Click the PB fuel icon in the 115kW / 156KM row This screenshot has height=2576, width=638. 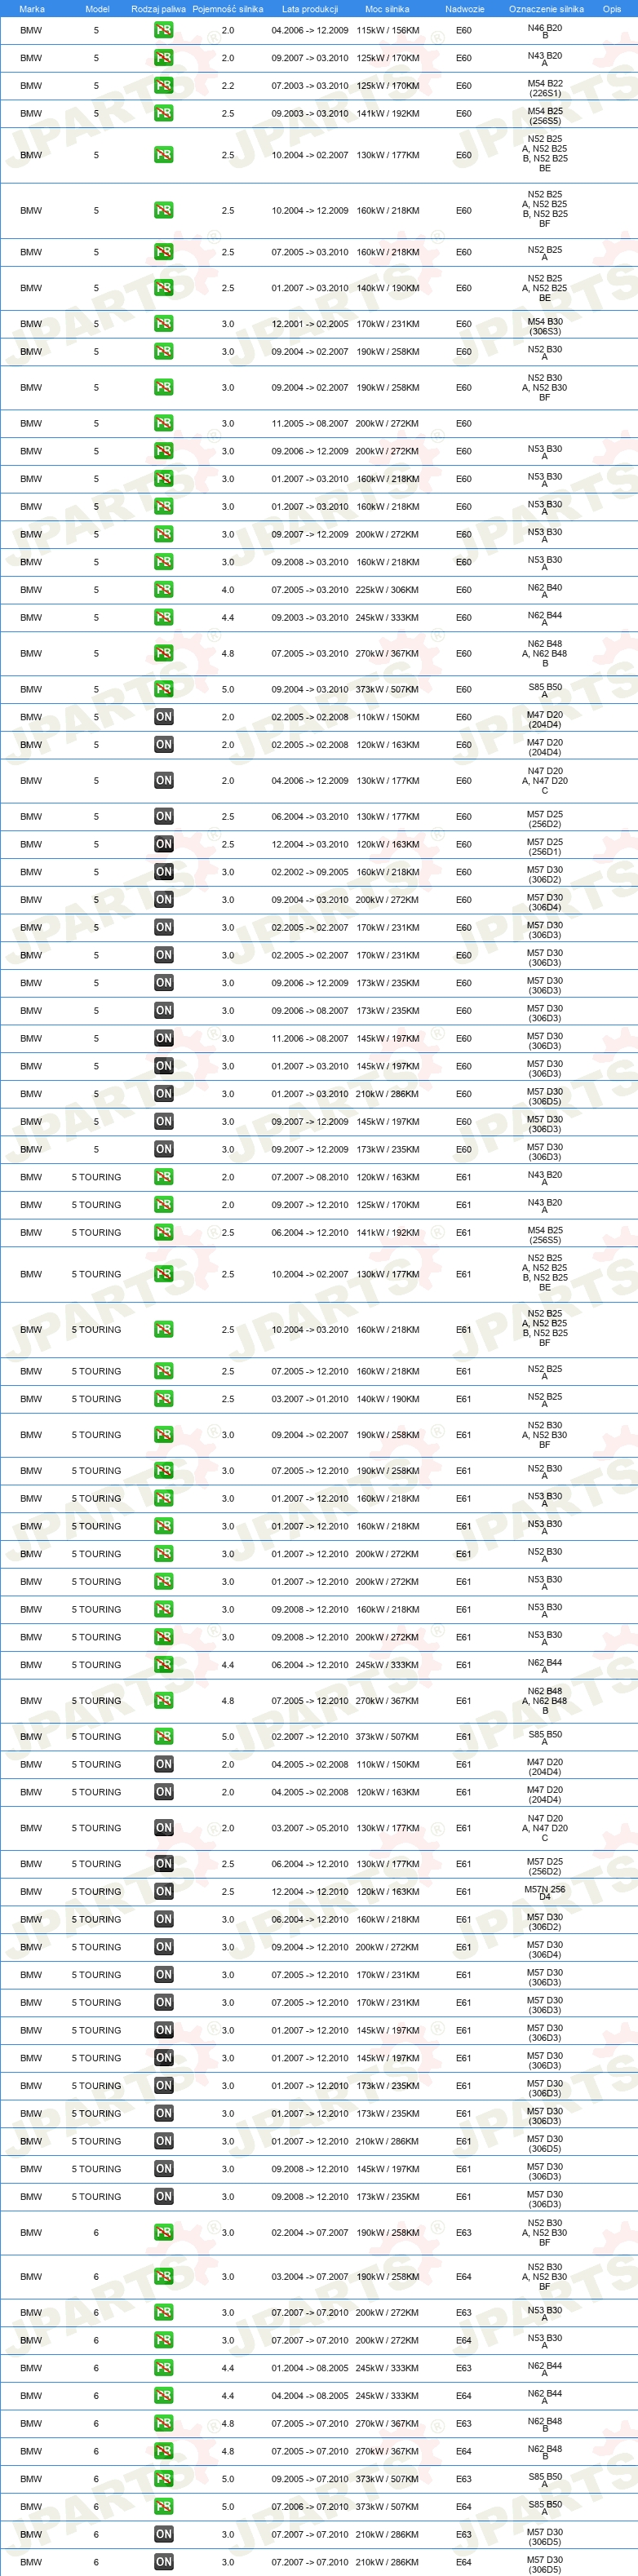coord(163,30)
